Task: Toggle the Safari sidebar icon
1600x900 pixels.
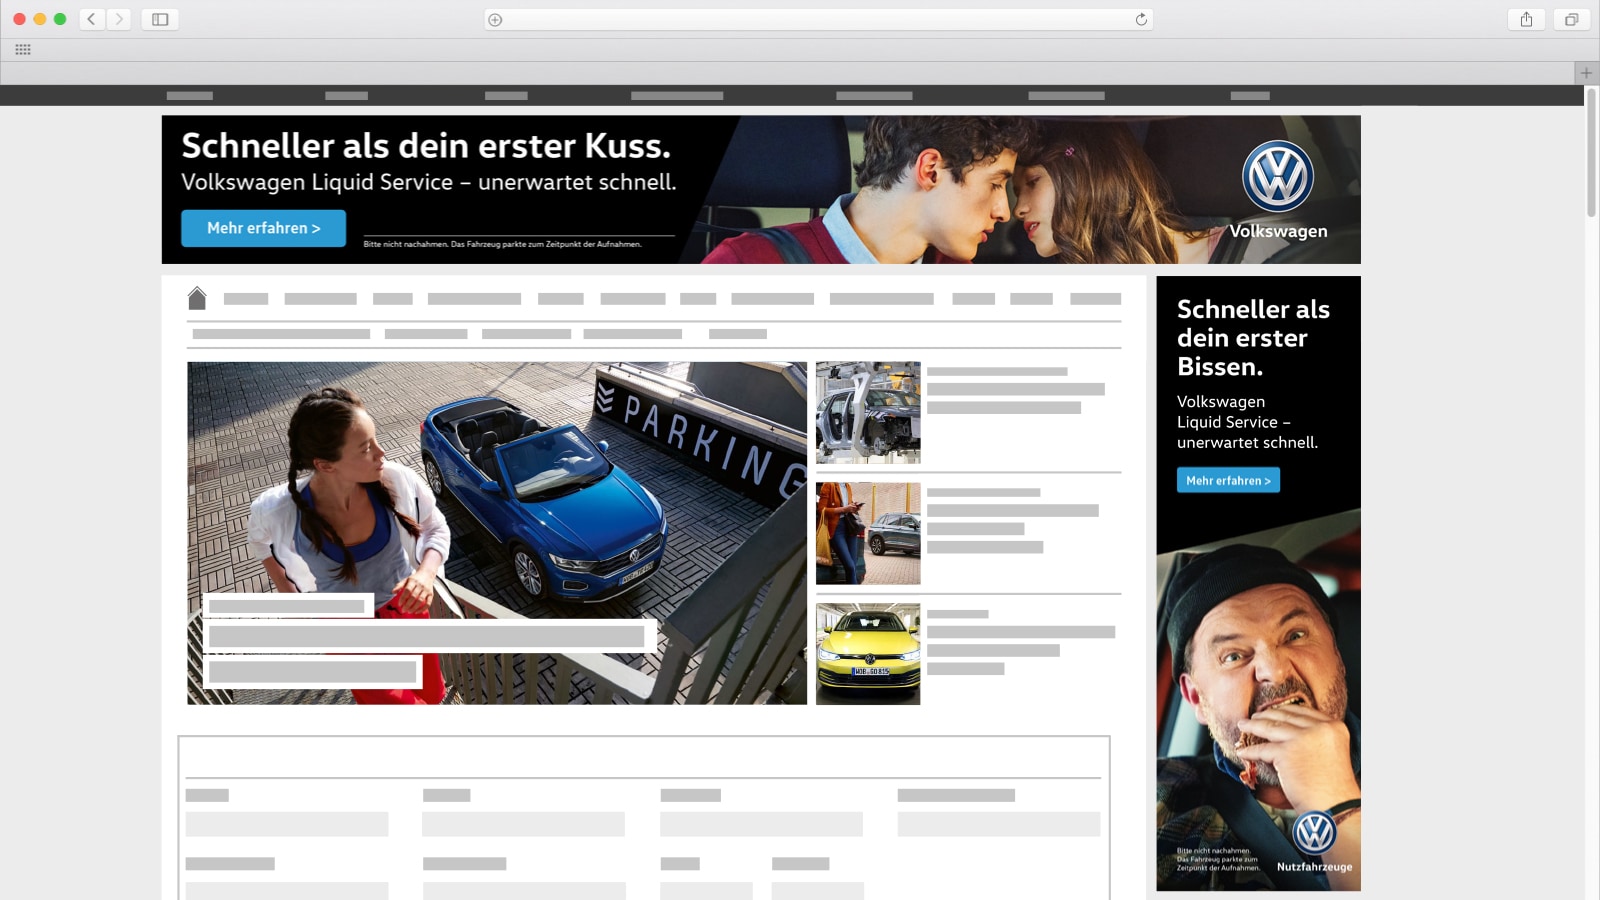Action: [160, 19]
